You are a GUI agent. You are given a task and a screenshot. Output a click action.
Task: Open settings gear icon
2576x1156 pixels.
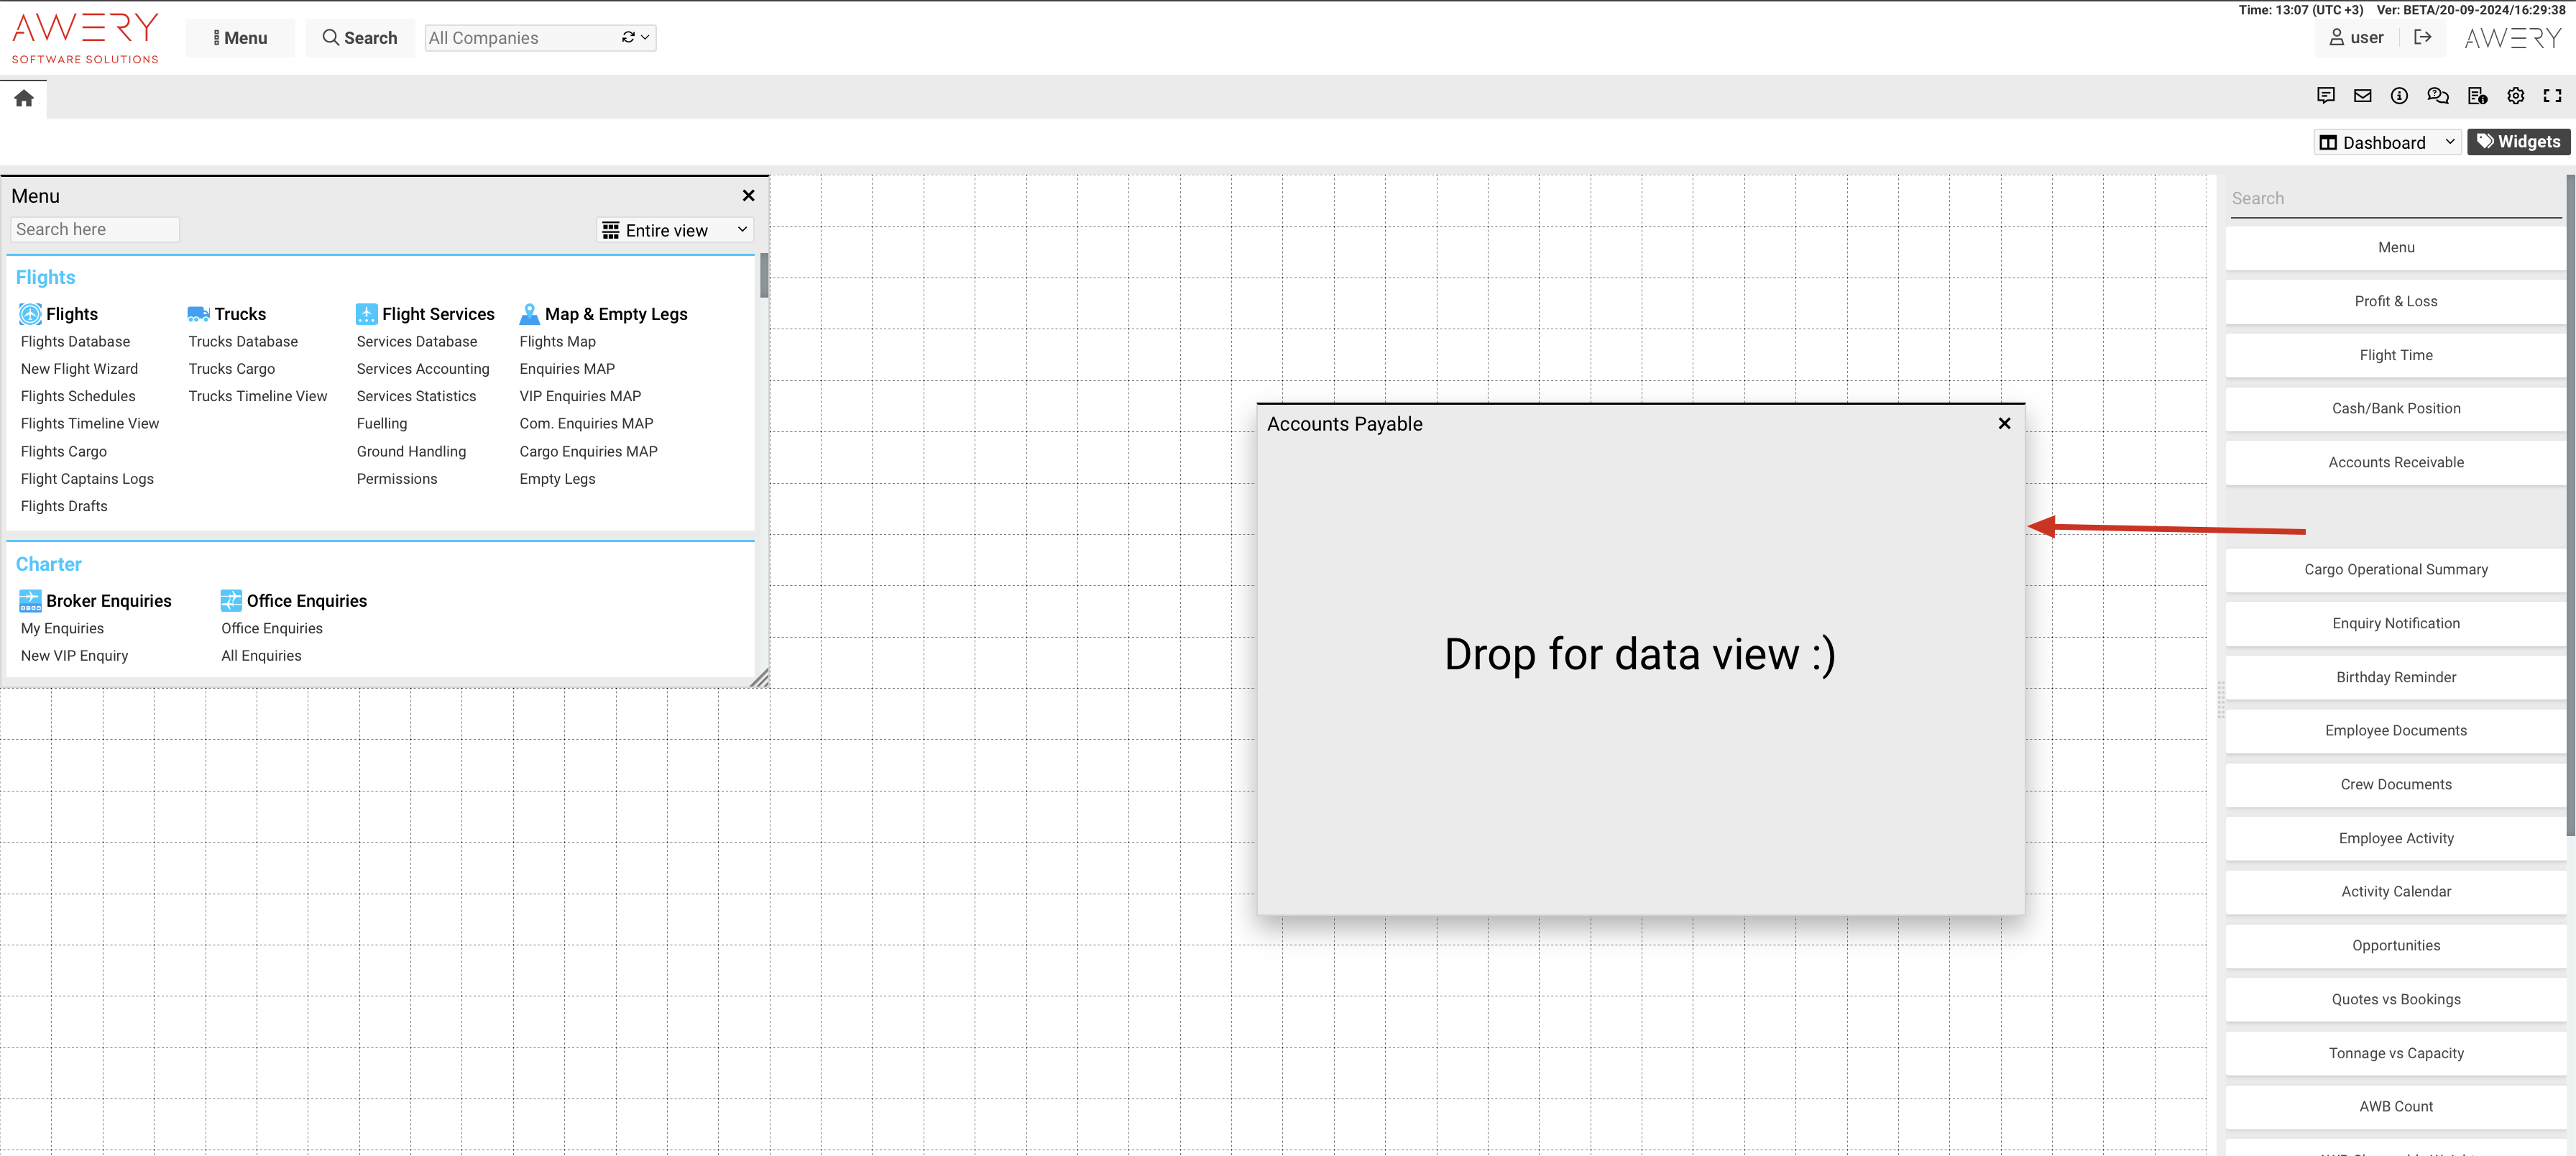click(2515, 96)
